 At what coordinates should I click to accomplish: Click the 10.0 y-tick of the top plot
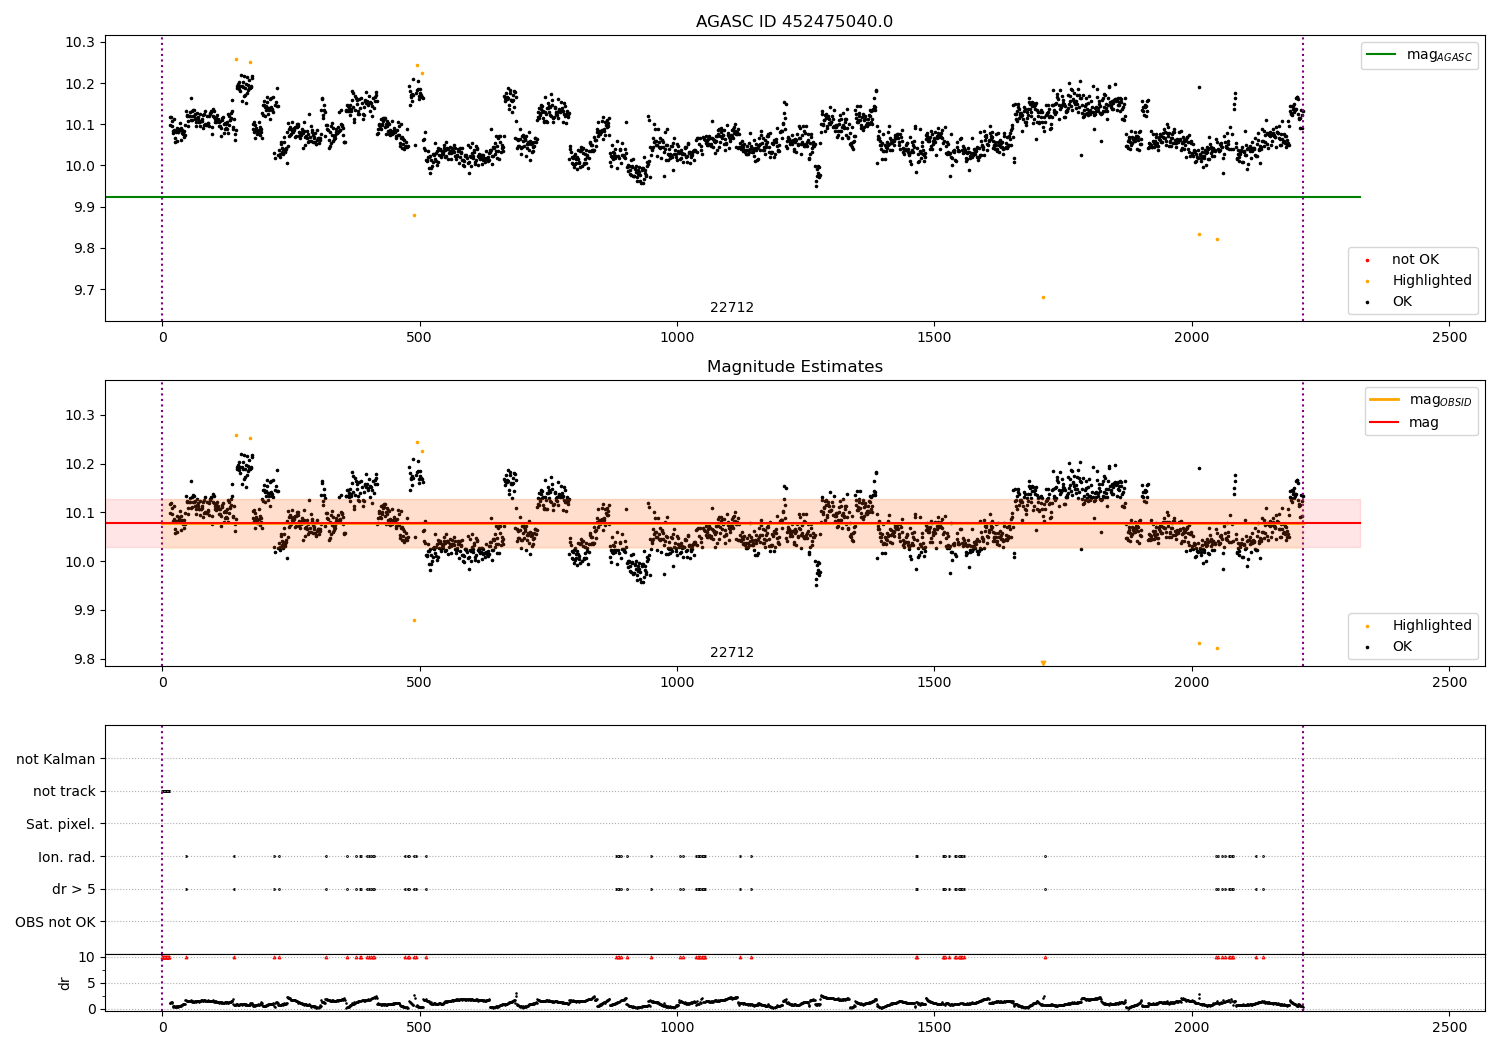point(81,166)
